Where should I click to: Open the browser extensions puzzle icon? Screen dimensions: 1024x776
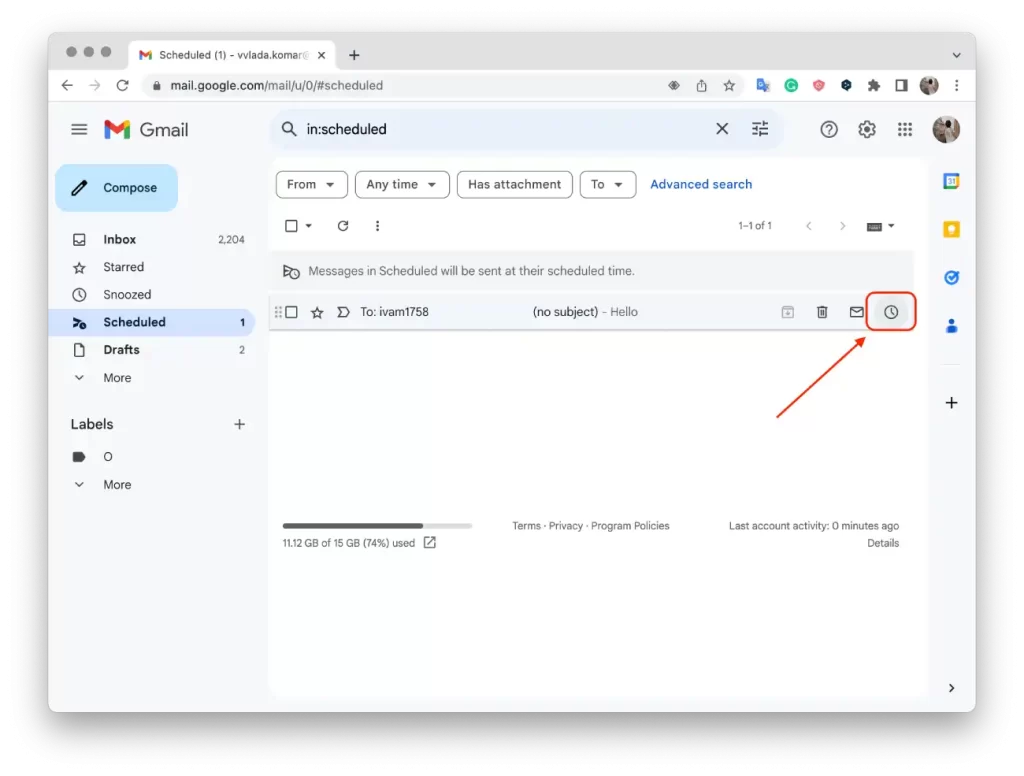coord(874,86)
